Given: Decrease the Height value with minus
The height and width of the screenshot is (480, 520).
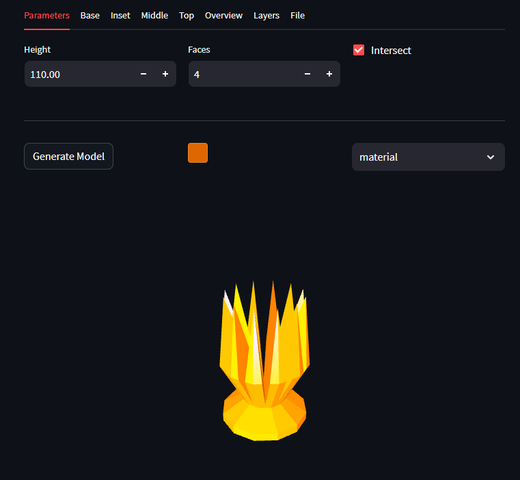Looking at the screenshot, I should (x=143, y=74).
